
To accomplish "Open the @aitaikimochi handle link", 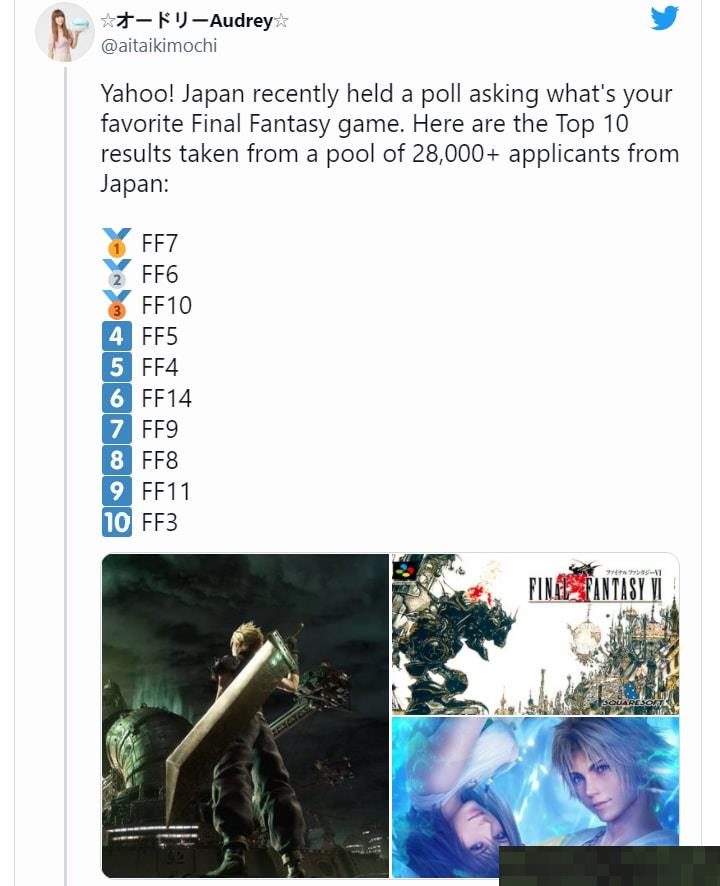I will point(159,46).
